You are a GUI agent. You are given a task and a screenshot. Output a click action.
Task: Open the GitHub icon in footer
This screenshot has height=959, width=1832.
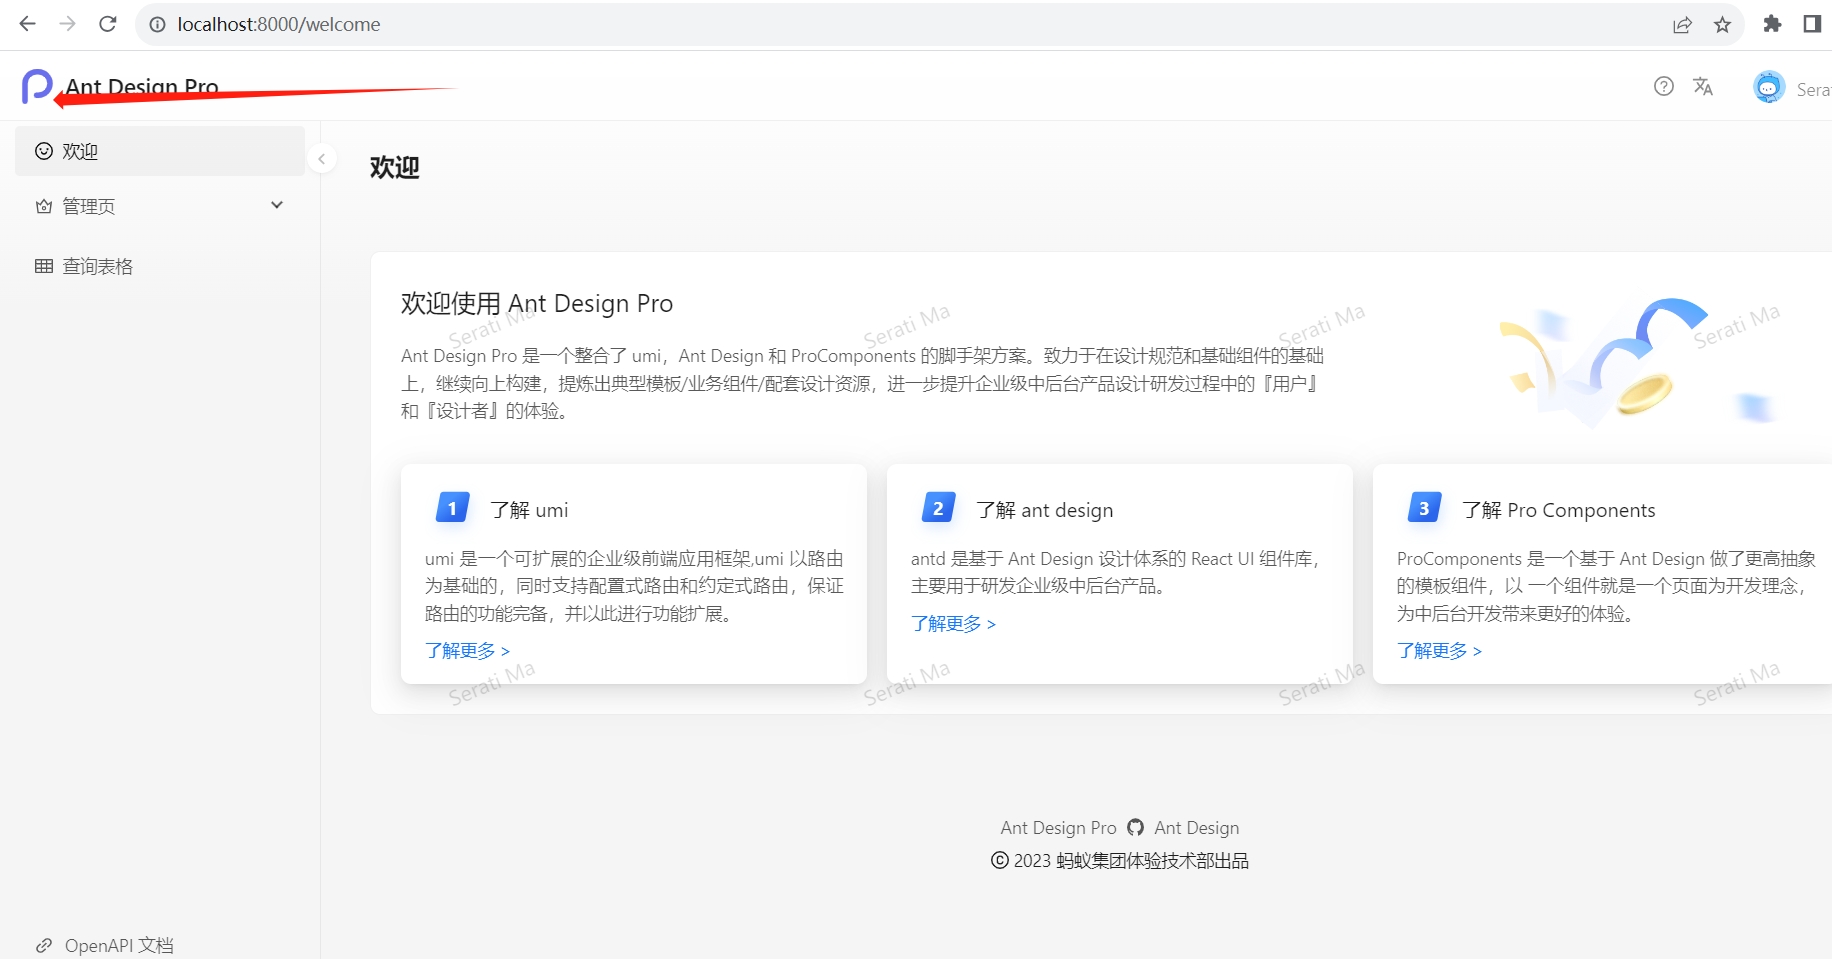point(1135,827)
